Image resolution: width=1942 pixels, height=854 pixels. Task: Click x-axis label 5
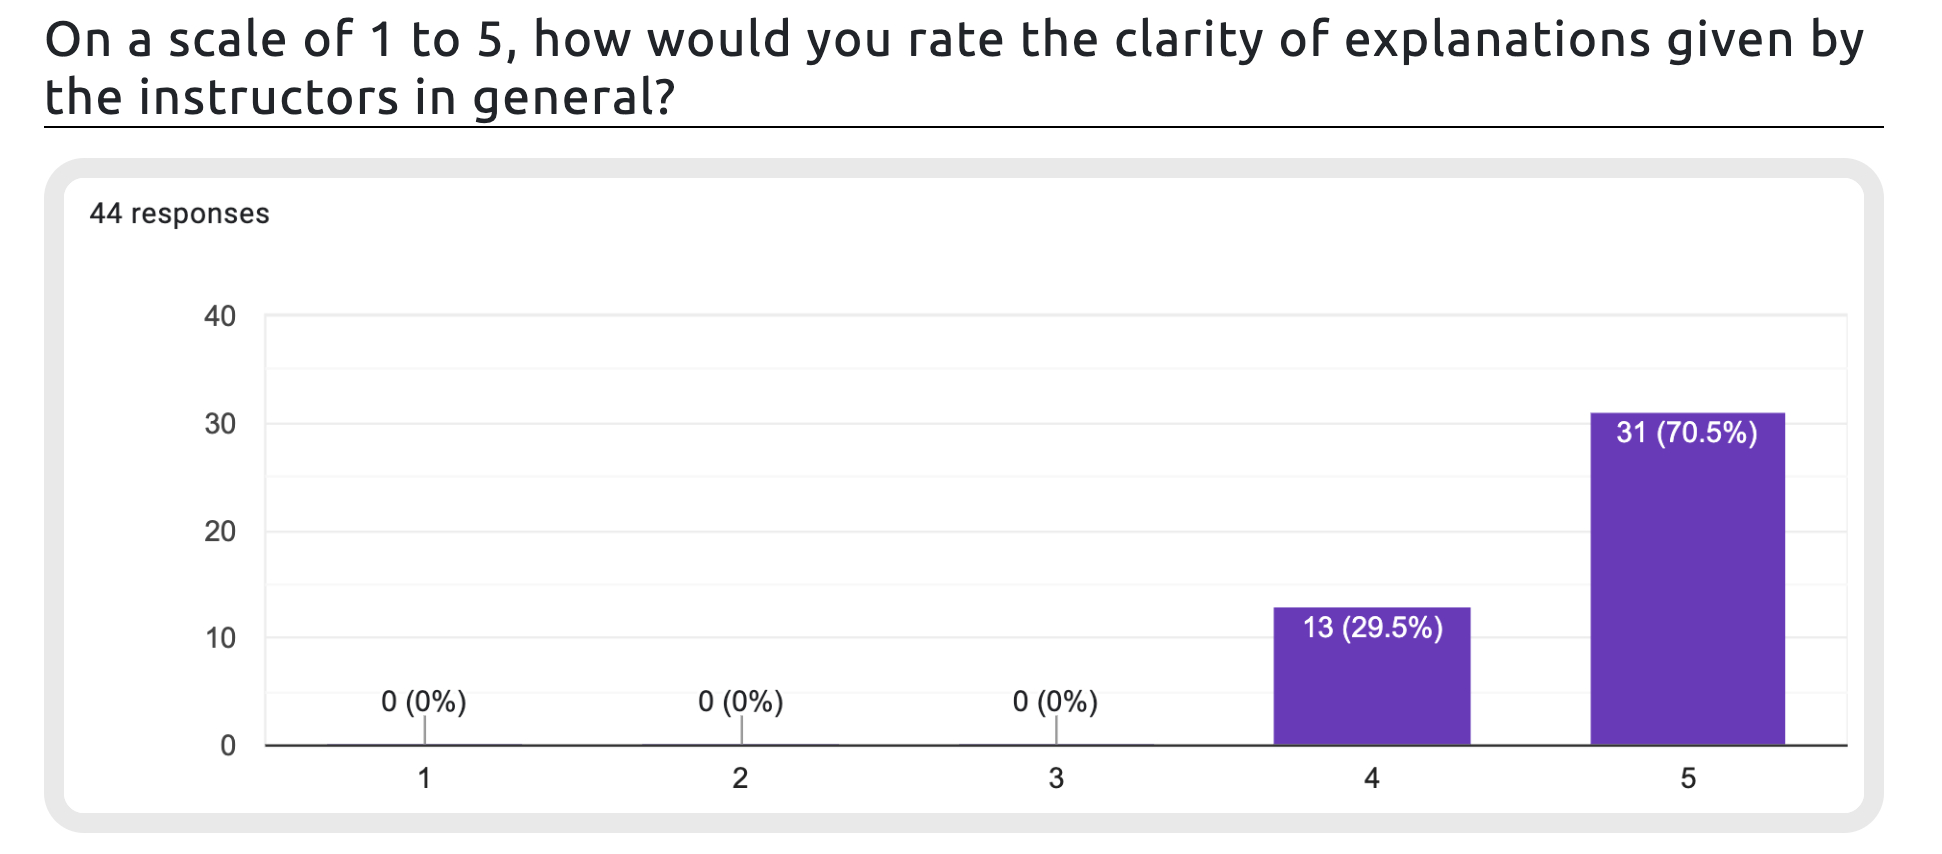tap(1688, 778)
